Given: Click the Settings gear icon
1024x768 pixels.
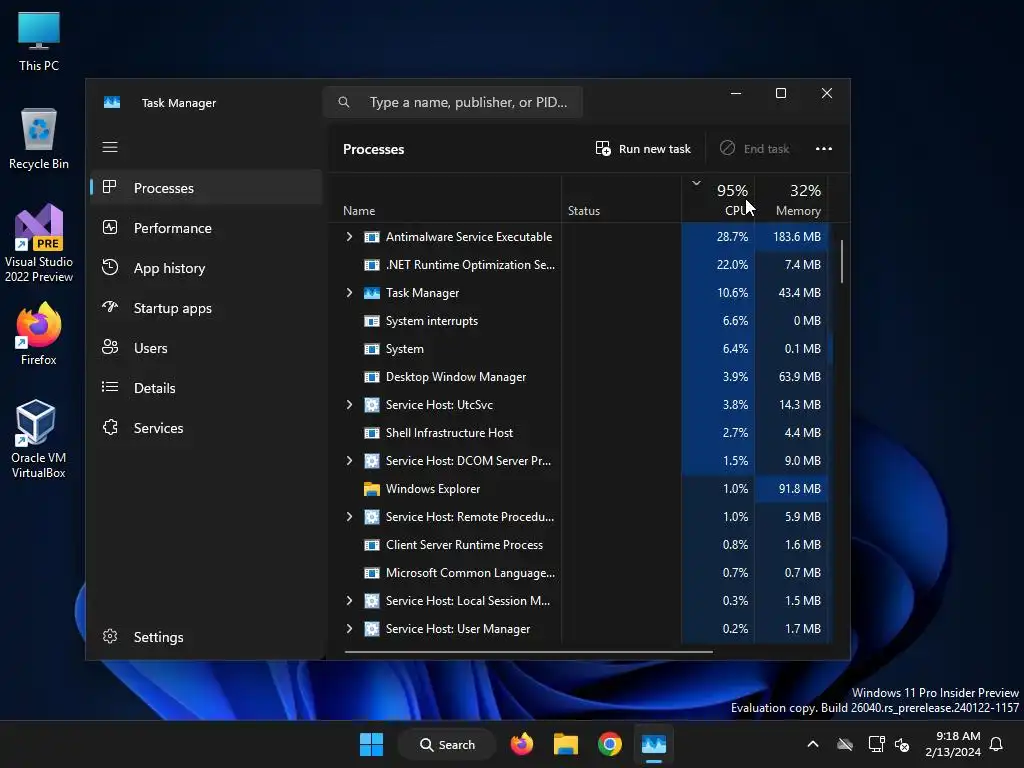Looking at the screenshot, I should pyautogui.click(x=110, y=636).
